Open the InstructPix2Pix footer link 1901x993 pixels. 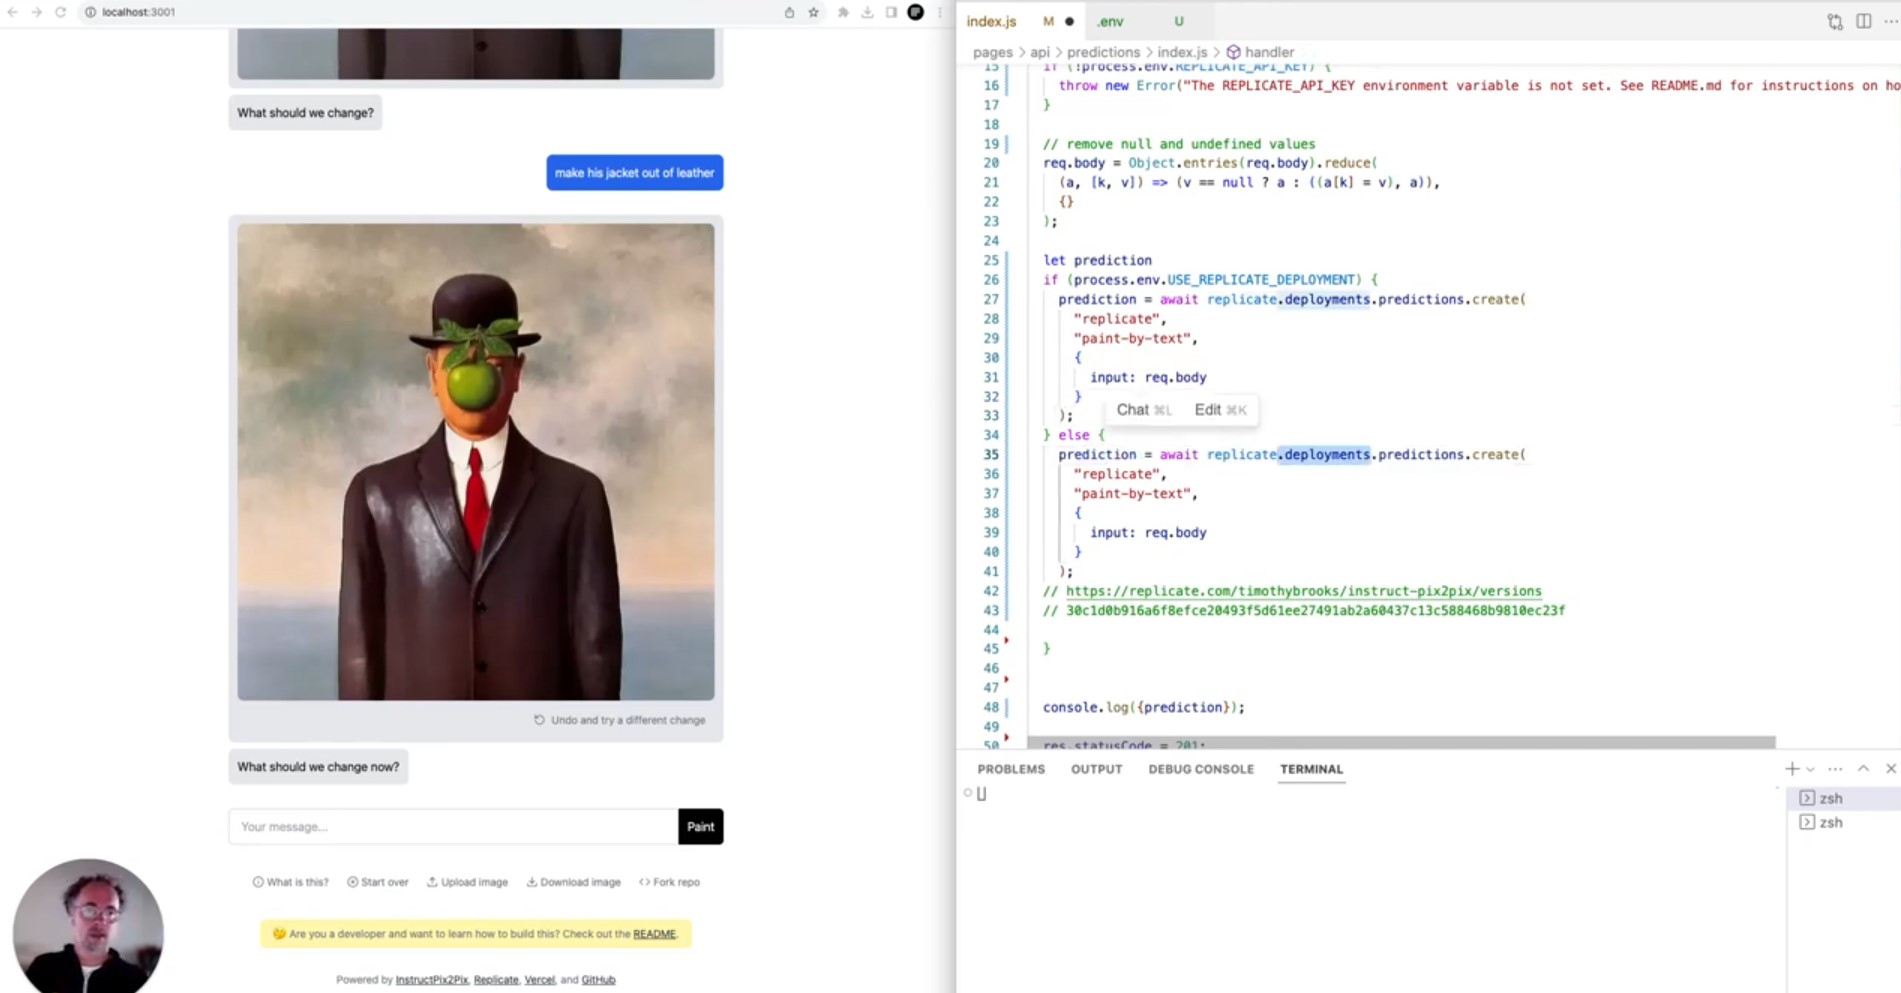point(432,980)
